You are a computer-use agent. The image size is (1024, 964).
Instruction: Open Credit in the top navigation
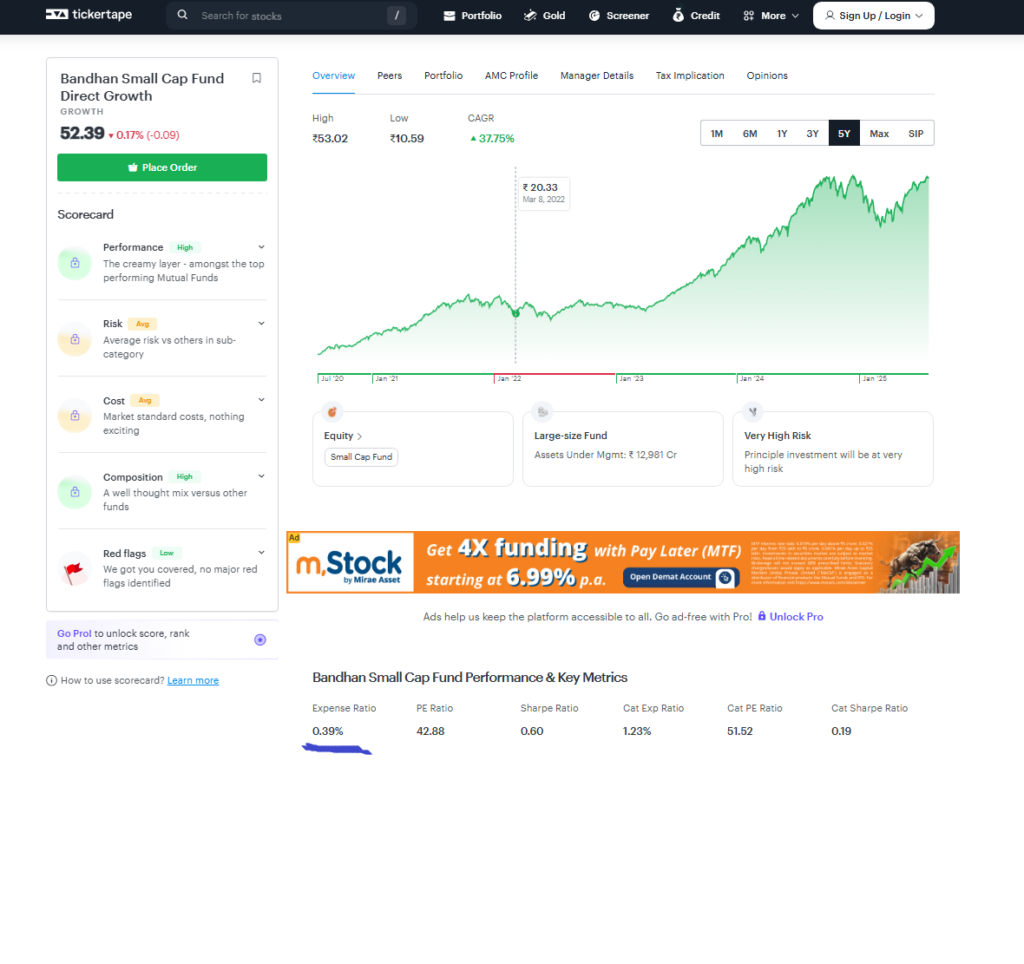(696, 16)
